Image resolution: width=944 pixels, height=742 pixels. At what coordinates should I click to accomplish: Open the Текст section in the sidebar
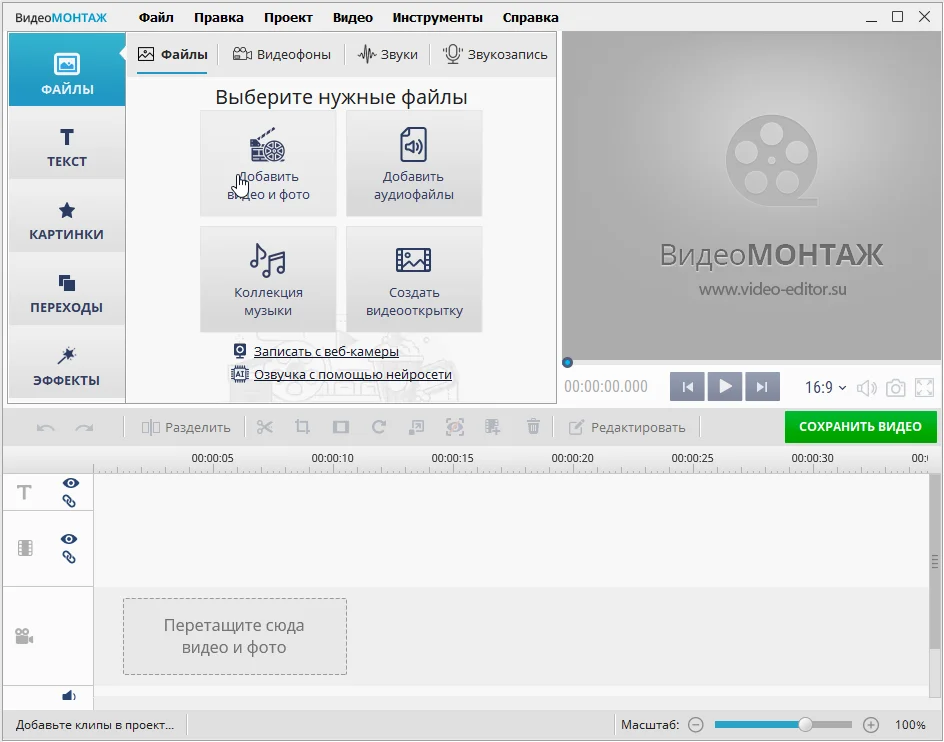tap(67, 147)
